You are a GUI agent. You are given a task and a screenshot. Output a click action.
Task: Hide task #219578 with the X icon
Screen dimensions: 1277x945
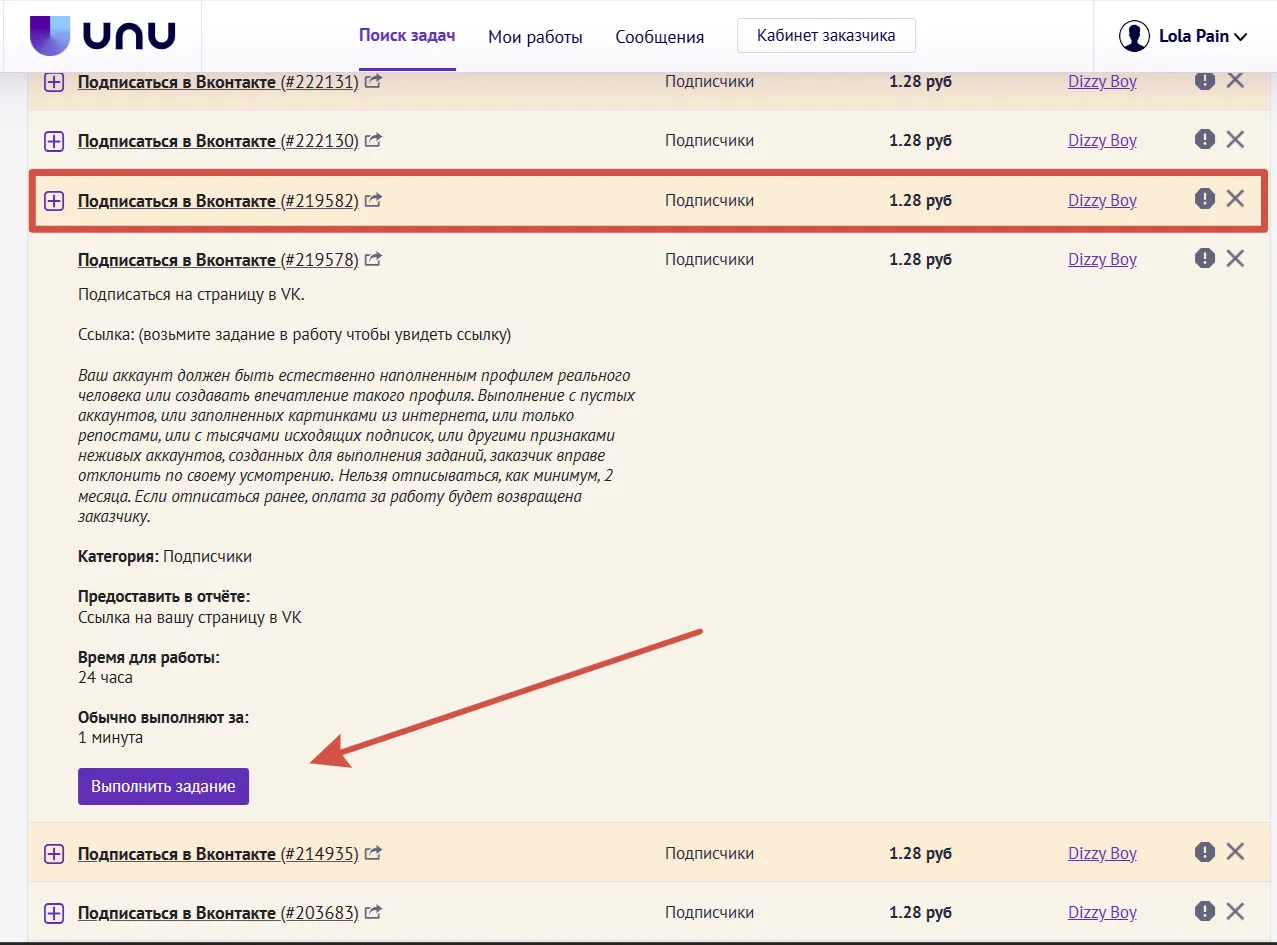pyautogui.click(x=1235, y=259)
